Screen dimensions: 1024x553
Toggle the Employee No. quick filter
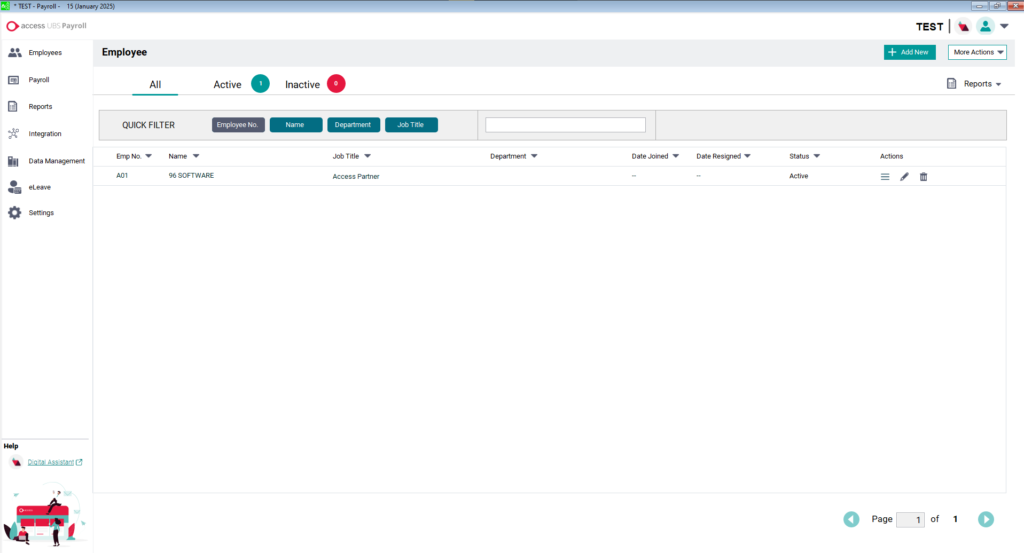tap(238, 125)
